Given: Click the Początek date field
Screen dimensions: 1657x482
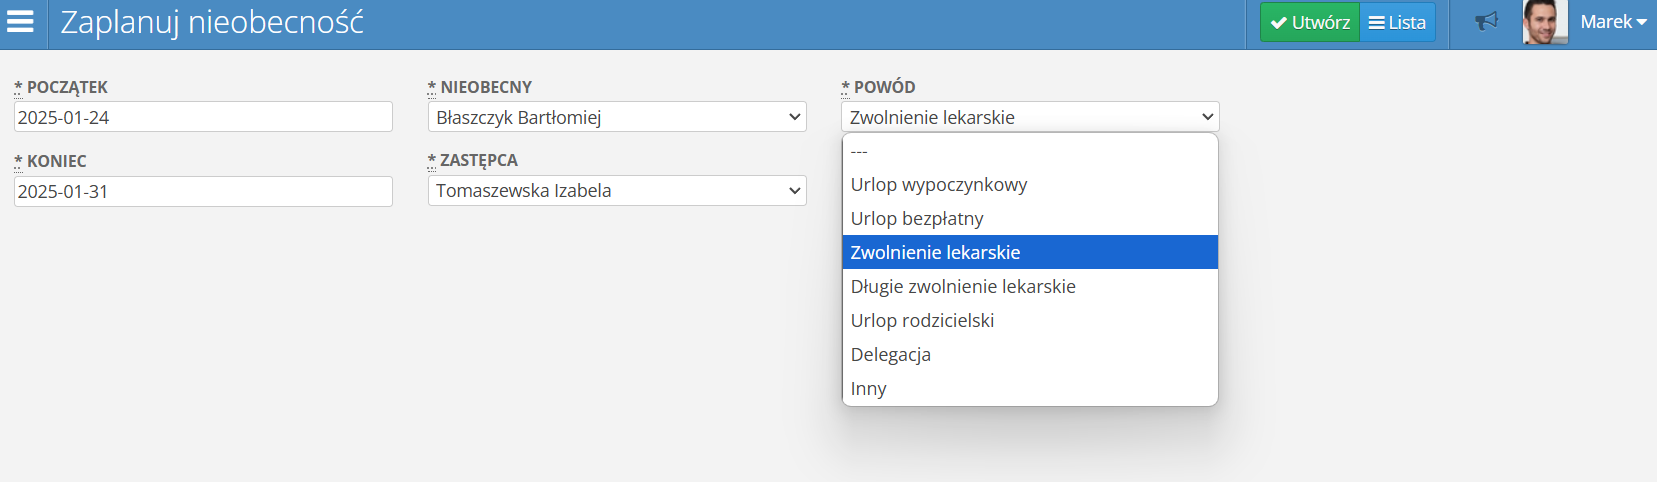Looking at the screenshot, I should point(203,117).
